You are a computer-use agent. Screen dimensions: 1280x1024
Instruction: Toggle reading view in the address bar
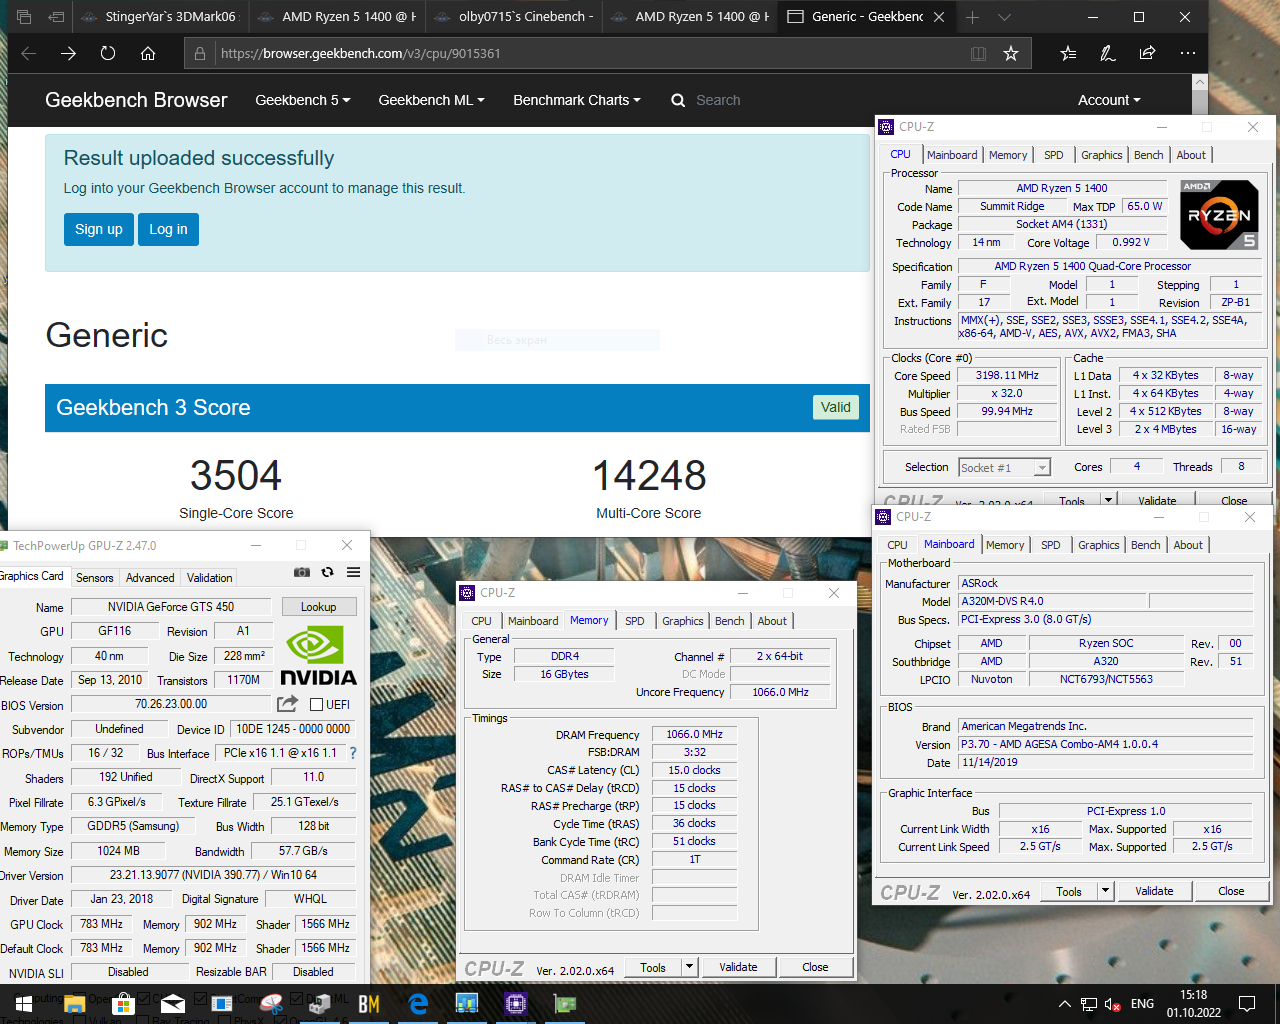(979, 53)
